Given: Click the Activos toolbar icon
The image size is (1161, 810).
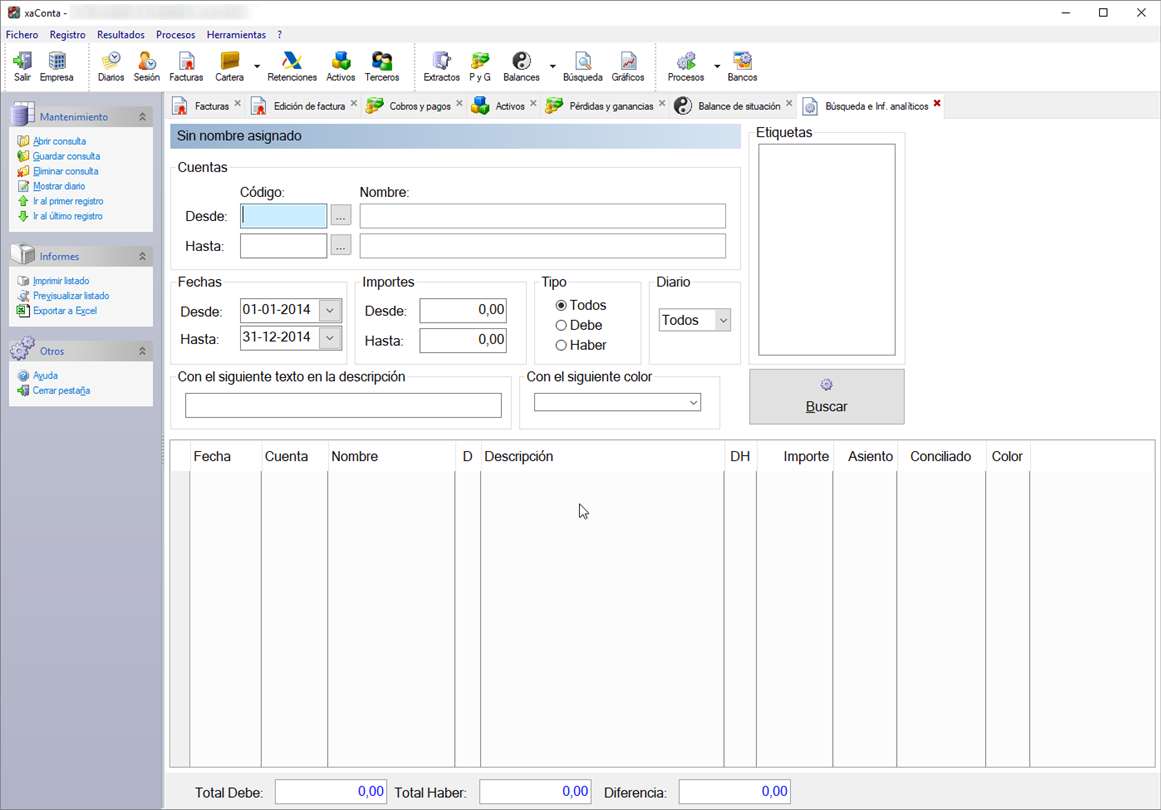Looking at the screenshot, I should (x=341, y=67).
